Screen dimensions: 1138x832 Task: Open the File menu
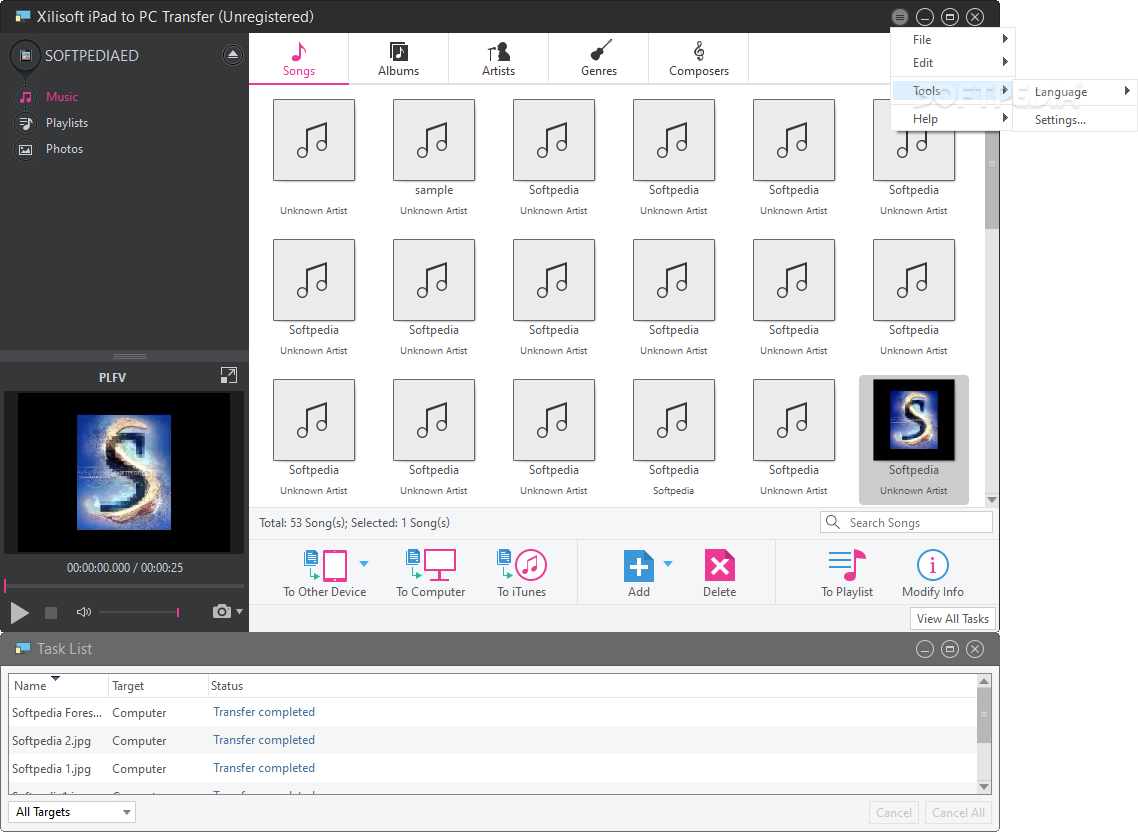coord(951,40)
